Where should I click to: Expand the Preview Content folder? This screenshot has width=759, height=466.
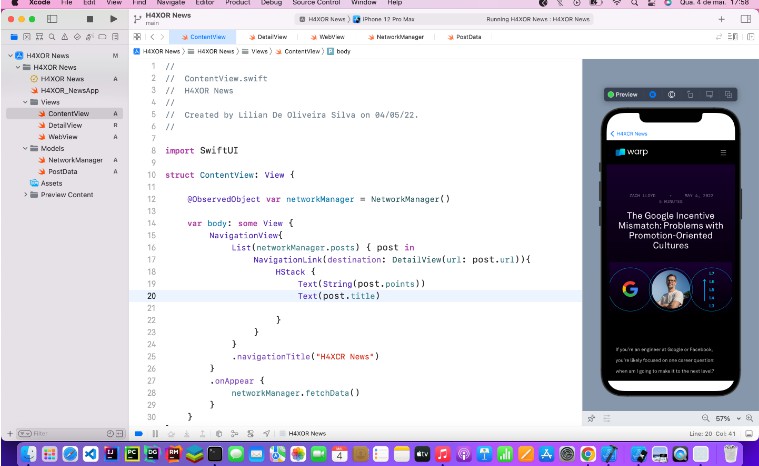tap(26, 194)
